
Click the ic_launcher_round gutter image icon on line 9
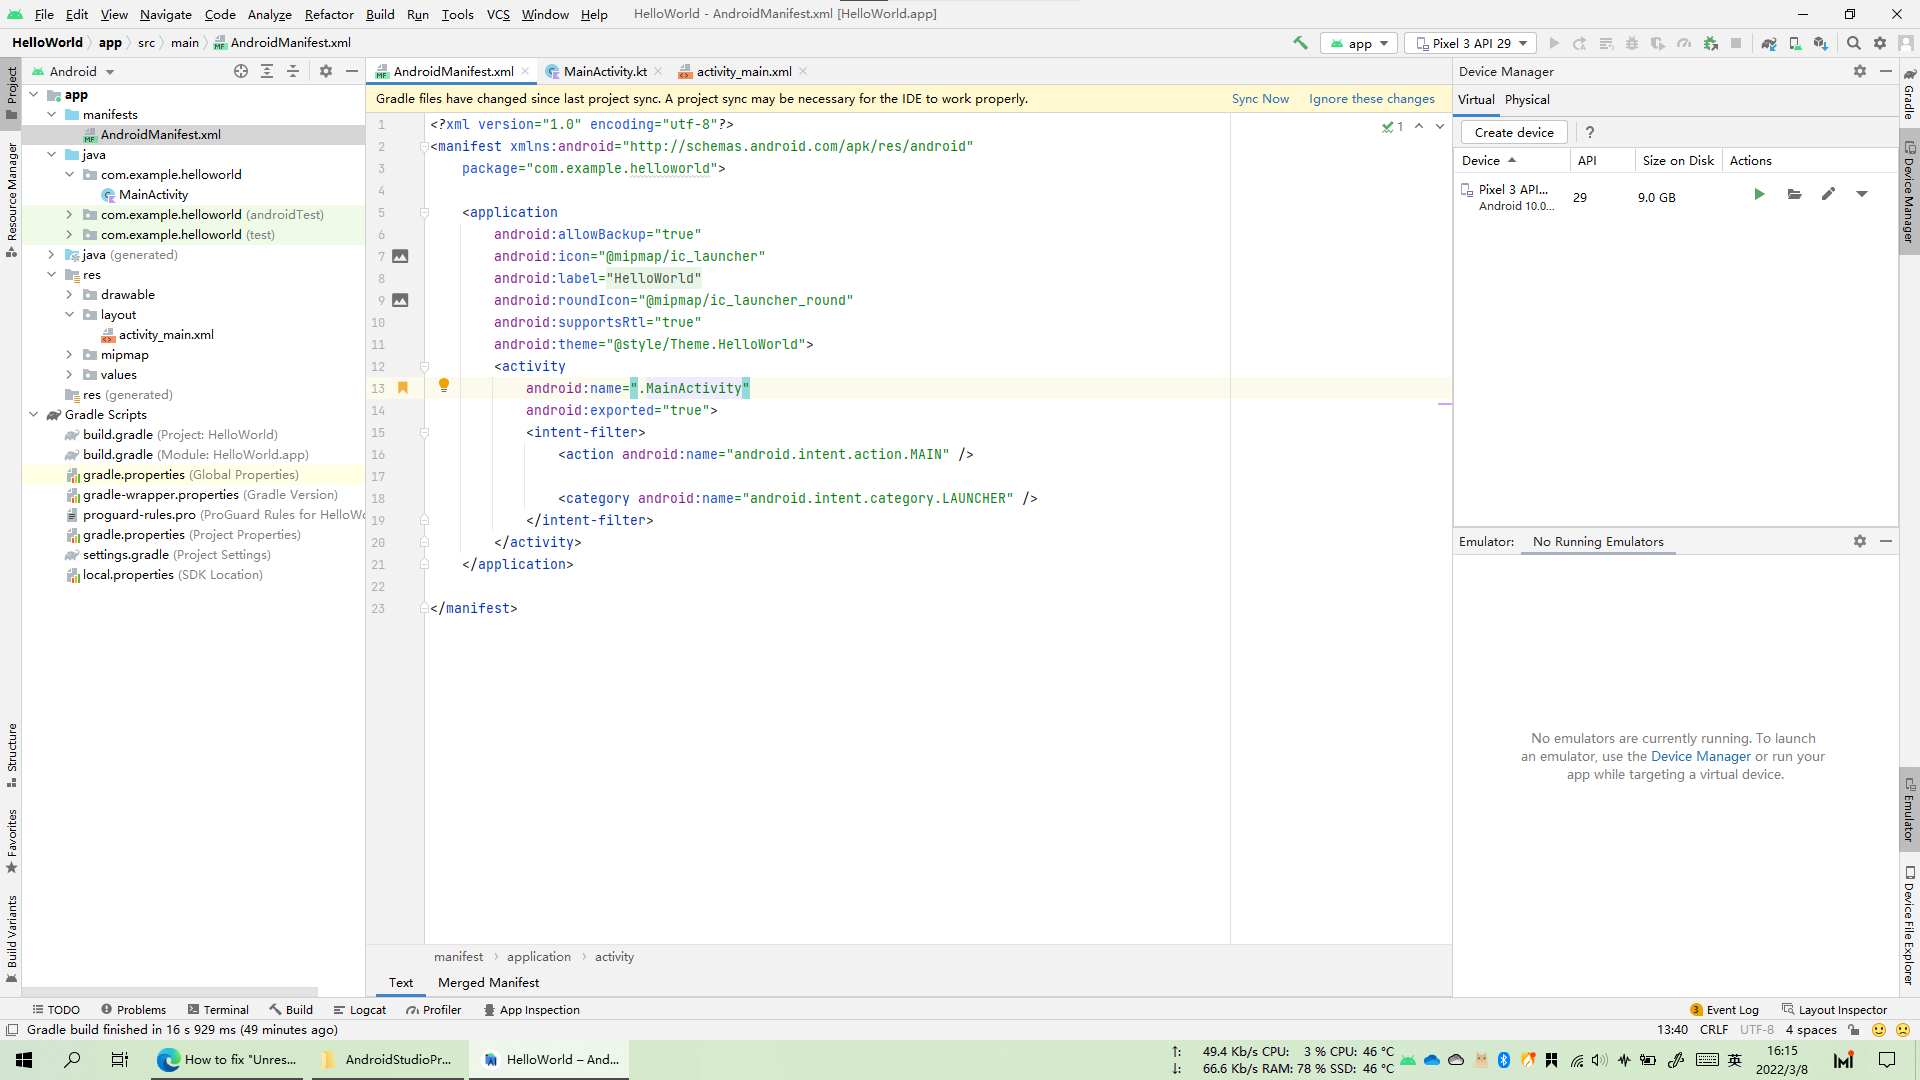click(x=400, y=300)
